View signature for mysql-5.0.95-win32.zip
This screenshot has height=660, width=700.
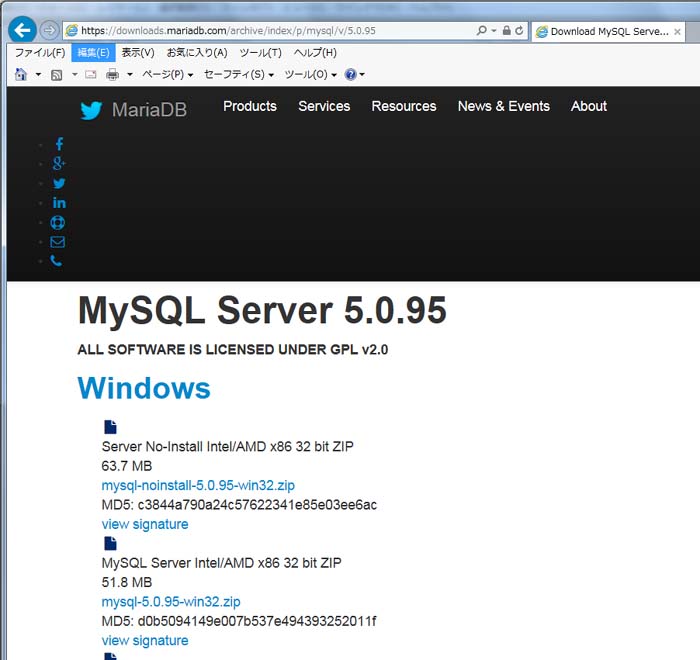(145, 641)
